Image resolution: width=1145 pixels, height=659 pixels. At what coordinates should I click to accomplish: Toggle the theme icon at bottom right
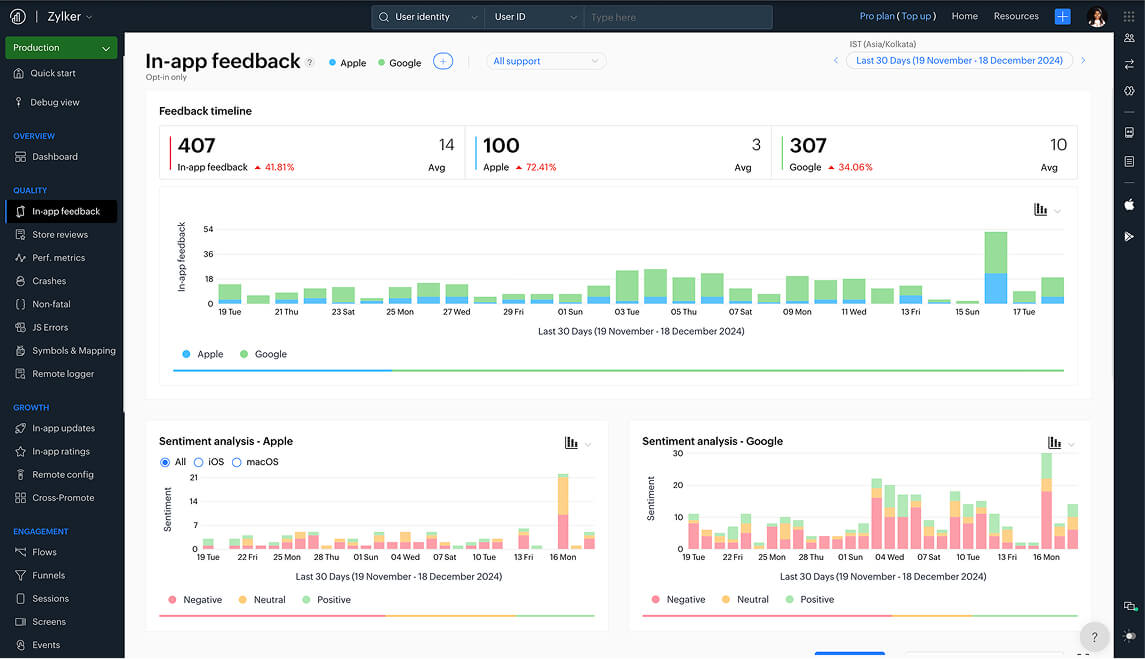point(1130,636)
